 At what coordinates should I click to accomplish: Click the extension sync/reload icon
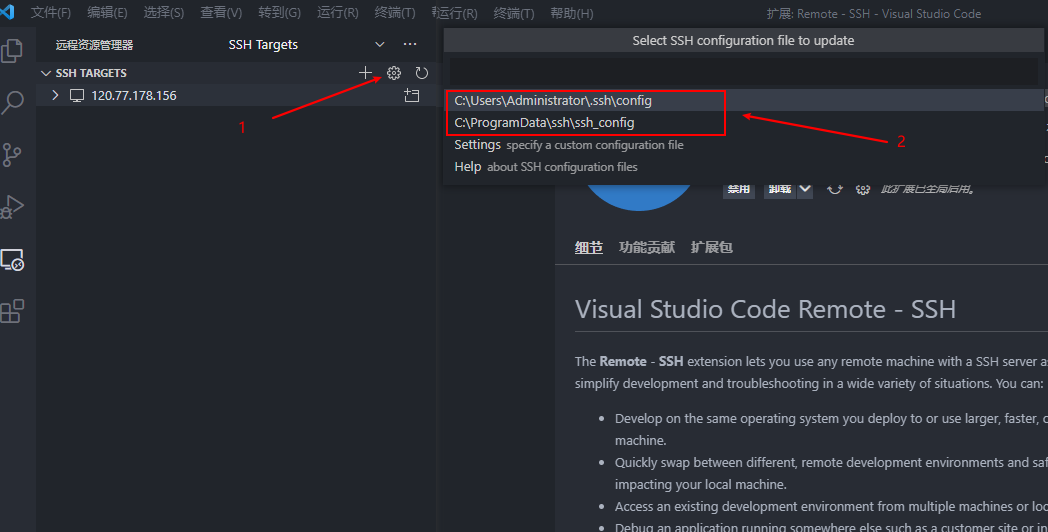click(x=834, y=189)
